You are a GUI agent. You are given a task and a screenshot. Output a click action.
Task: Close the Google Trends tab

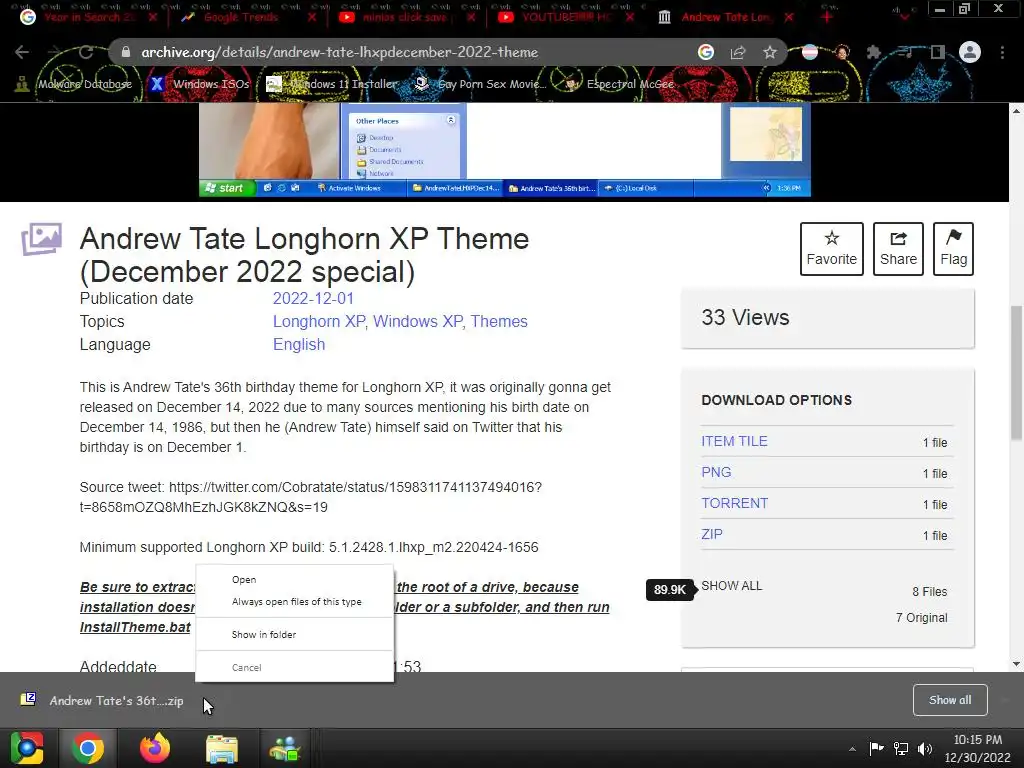coord(312,18)
